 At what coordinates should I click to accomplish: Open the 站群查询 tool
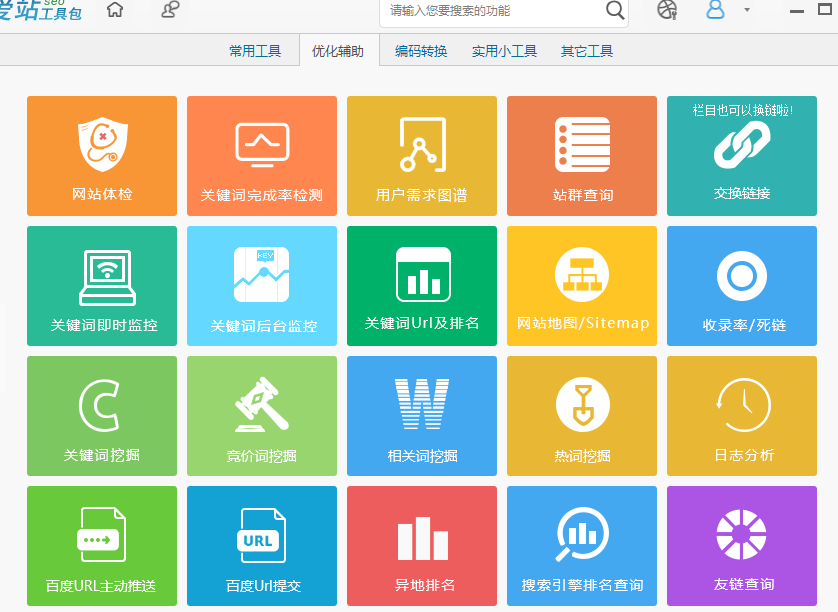(x=581, y=155)
